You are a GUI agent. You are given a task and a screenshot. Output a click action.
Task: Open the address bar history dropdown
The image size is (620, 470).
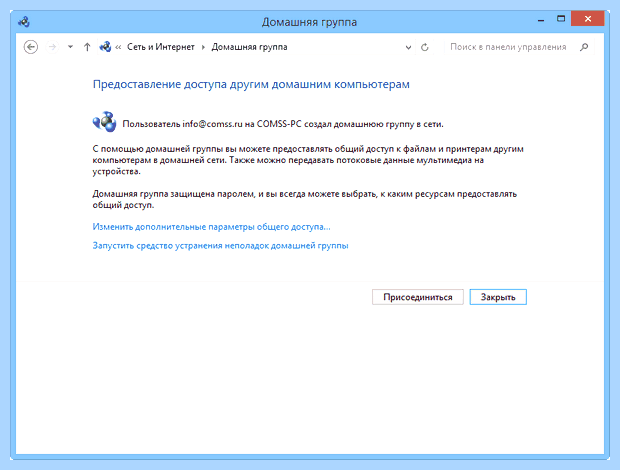[x=408, y=47]
